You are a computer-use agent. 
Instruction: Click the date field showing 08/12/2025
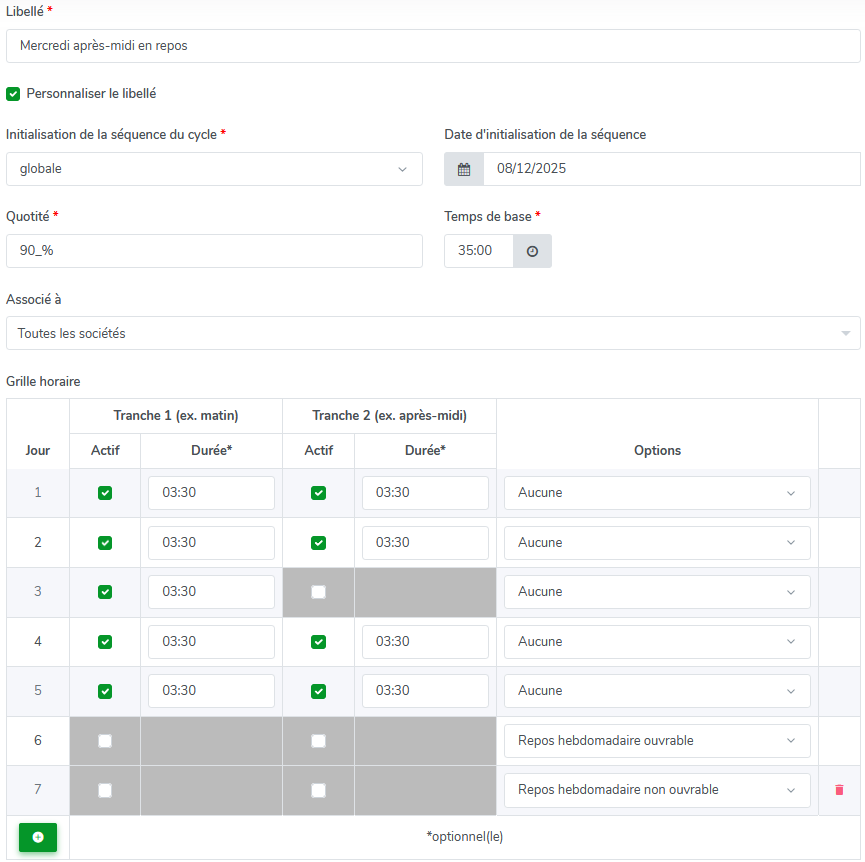coord(672,169)
